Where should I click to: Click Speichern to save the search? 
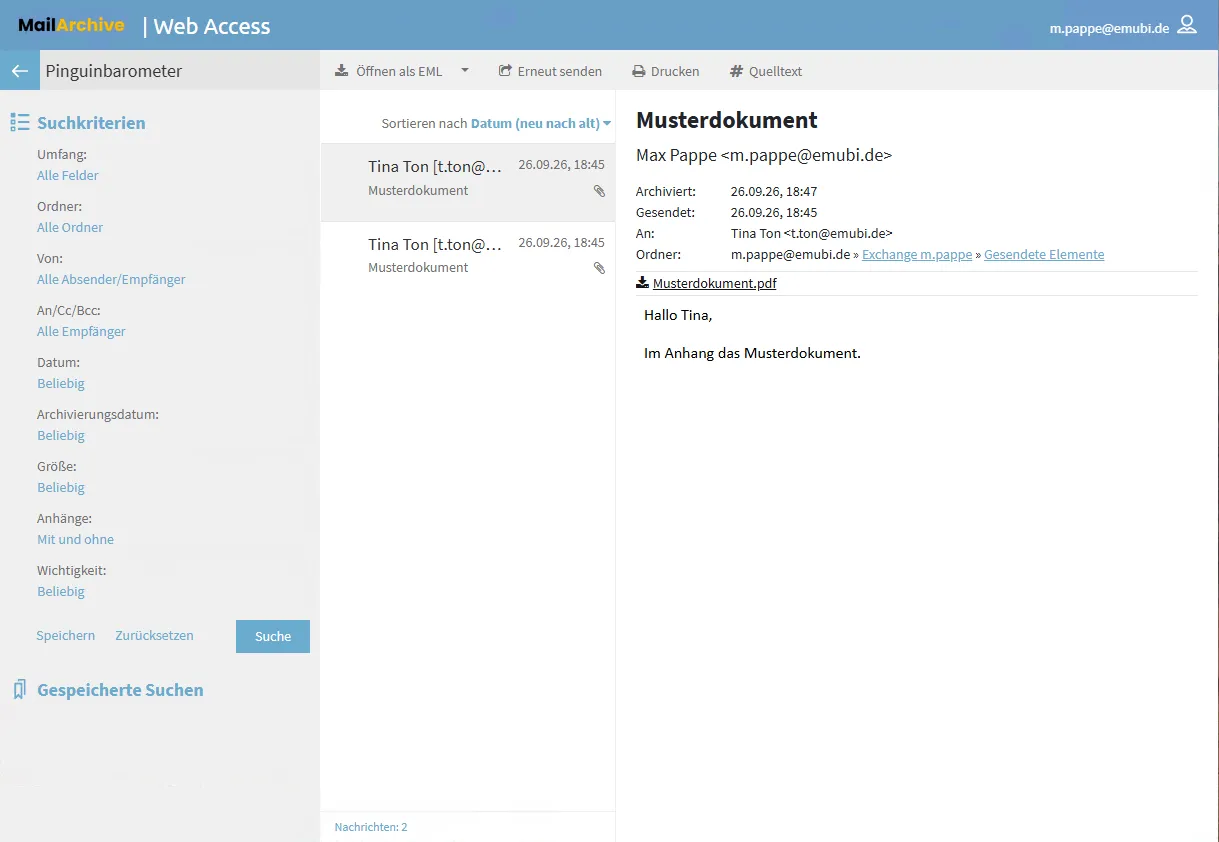(66, 635)
